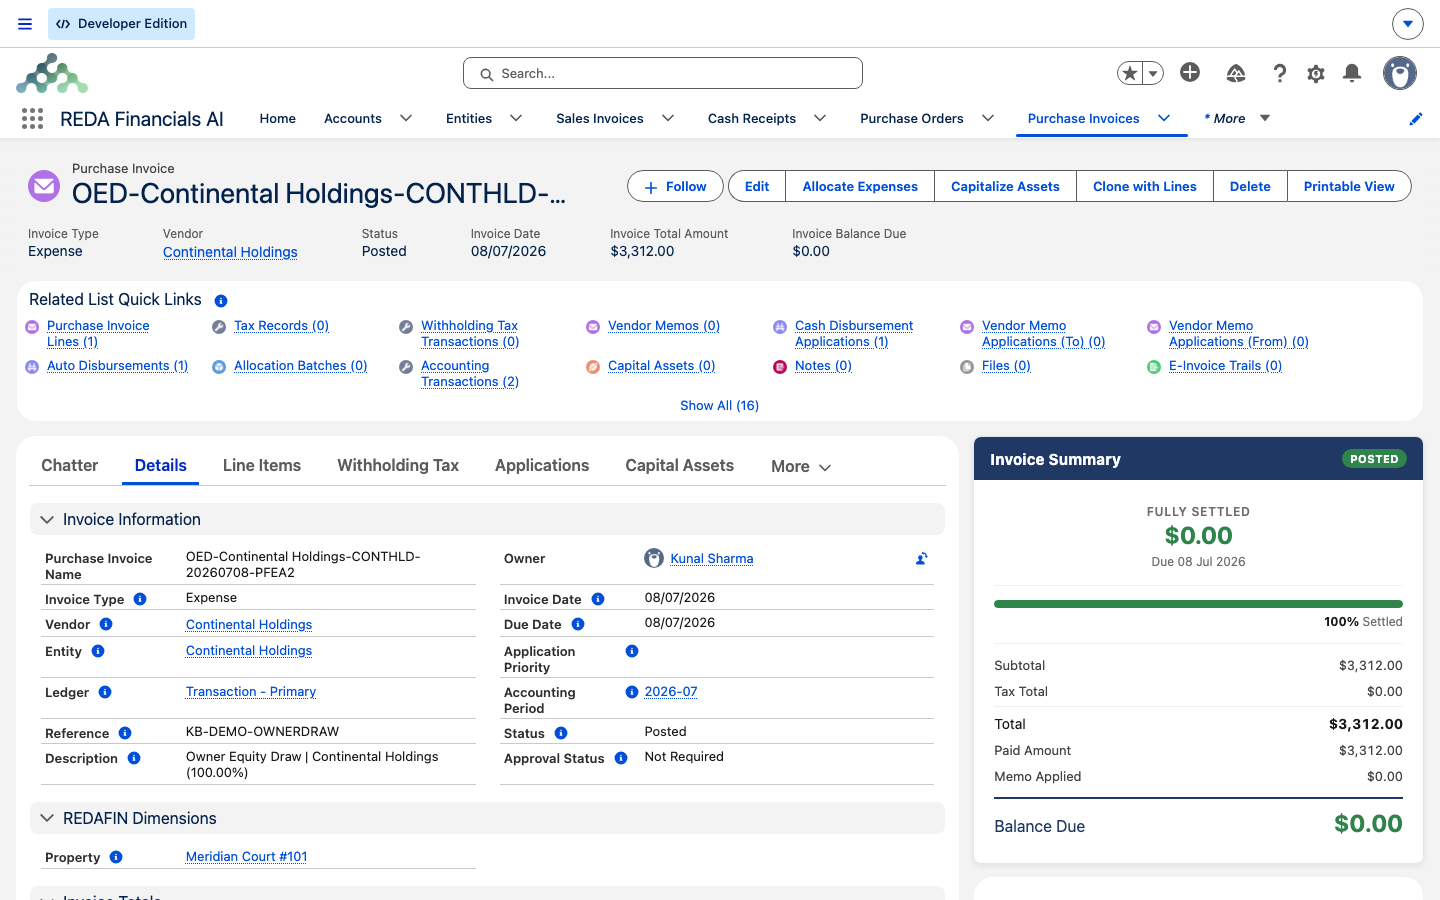Switch to the Line Items tab
The width and height of the screenshot is (1440, 900).
pos(262,465)
